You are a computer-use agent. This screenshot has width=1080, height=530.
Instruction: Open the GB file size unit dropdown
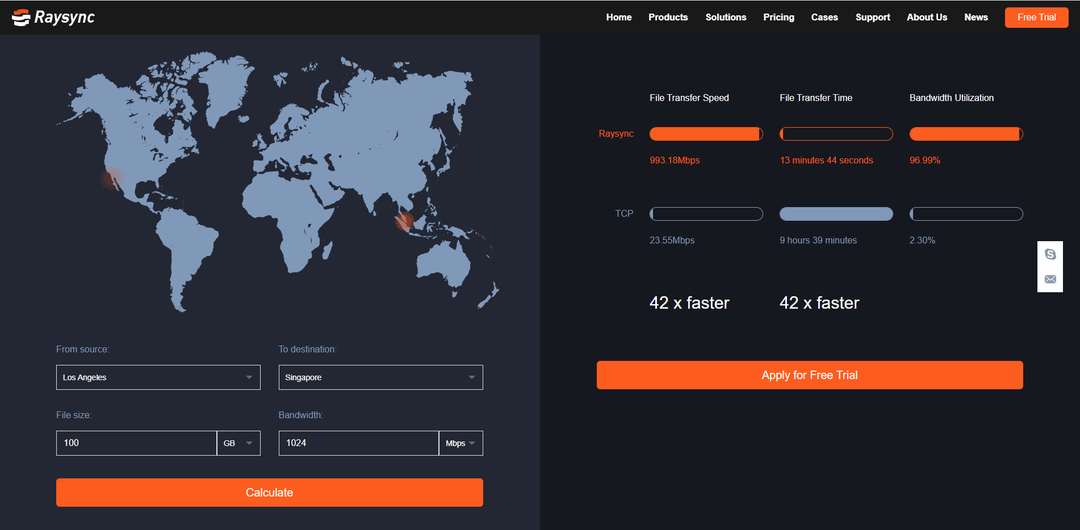[238, 443]
